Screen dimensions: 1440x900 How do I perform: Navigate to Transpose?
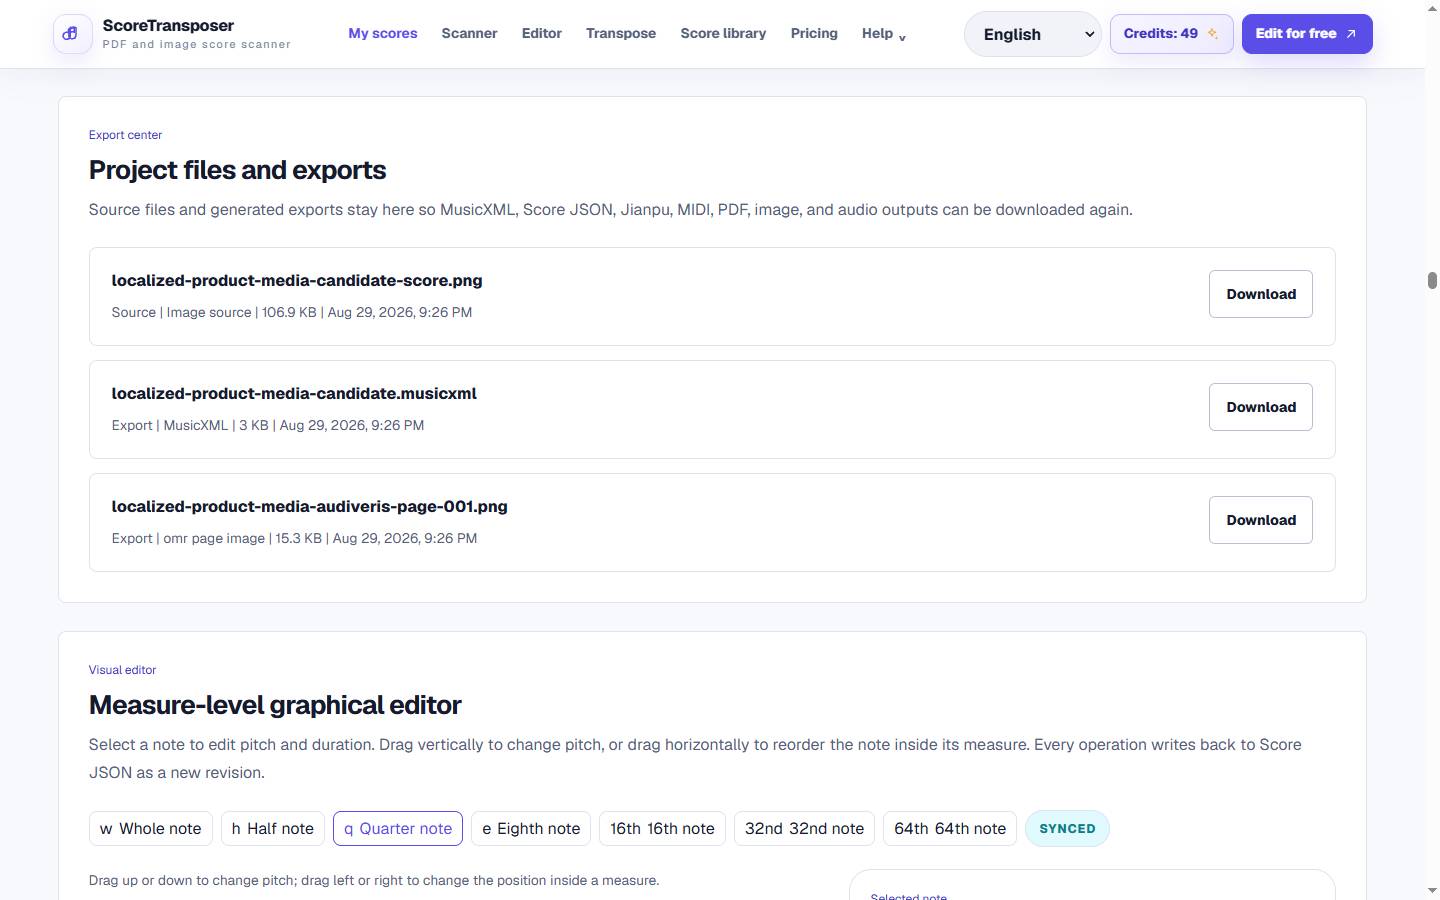pos(621,33)
